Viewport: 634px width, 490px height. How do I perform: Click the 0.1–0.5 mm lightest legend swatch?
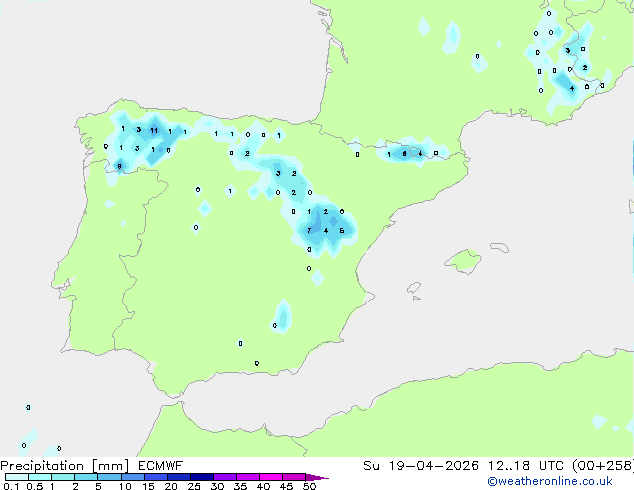pos(17,477)
